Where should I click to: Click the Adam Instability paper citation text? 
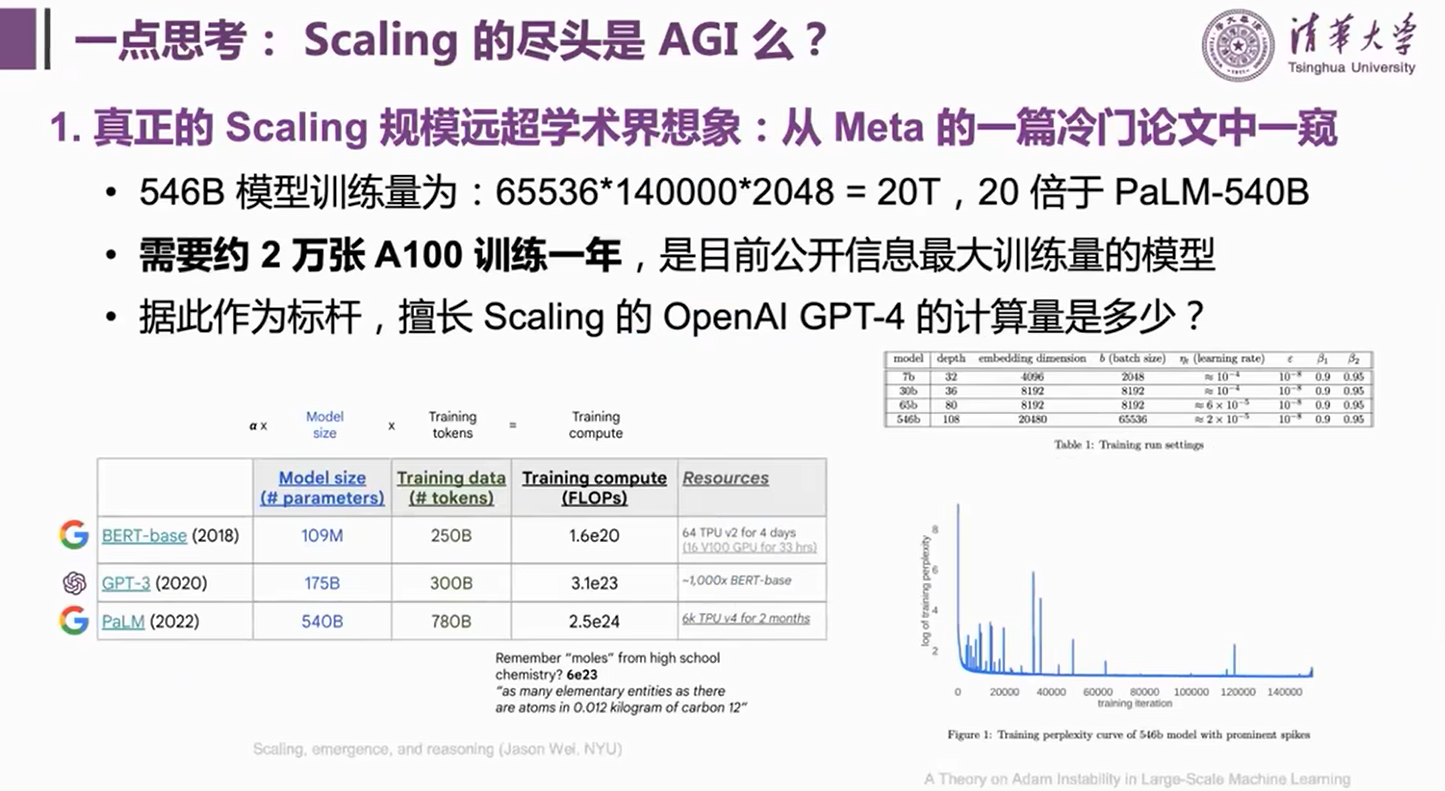point(1137,779)
